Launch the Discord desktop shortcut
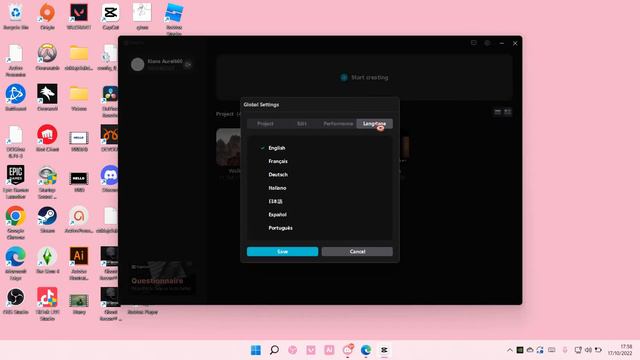Screen dimensions: 640x360 click(x=110, y=179)
